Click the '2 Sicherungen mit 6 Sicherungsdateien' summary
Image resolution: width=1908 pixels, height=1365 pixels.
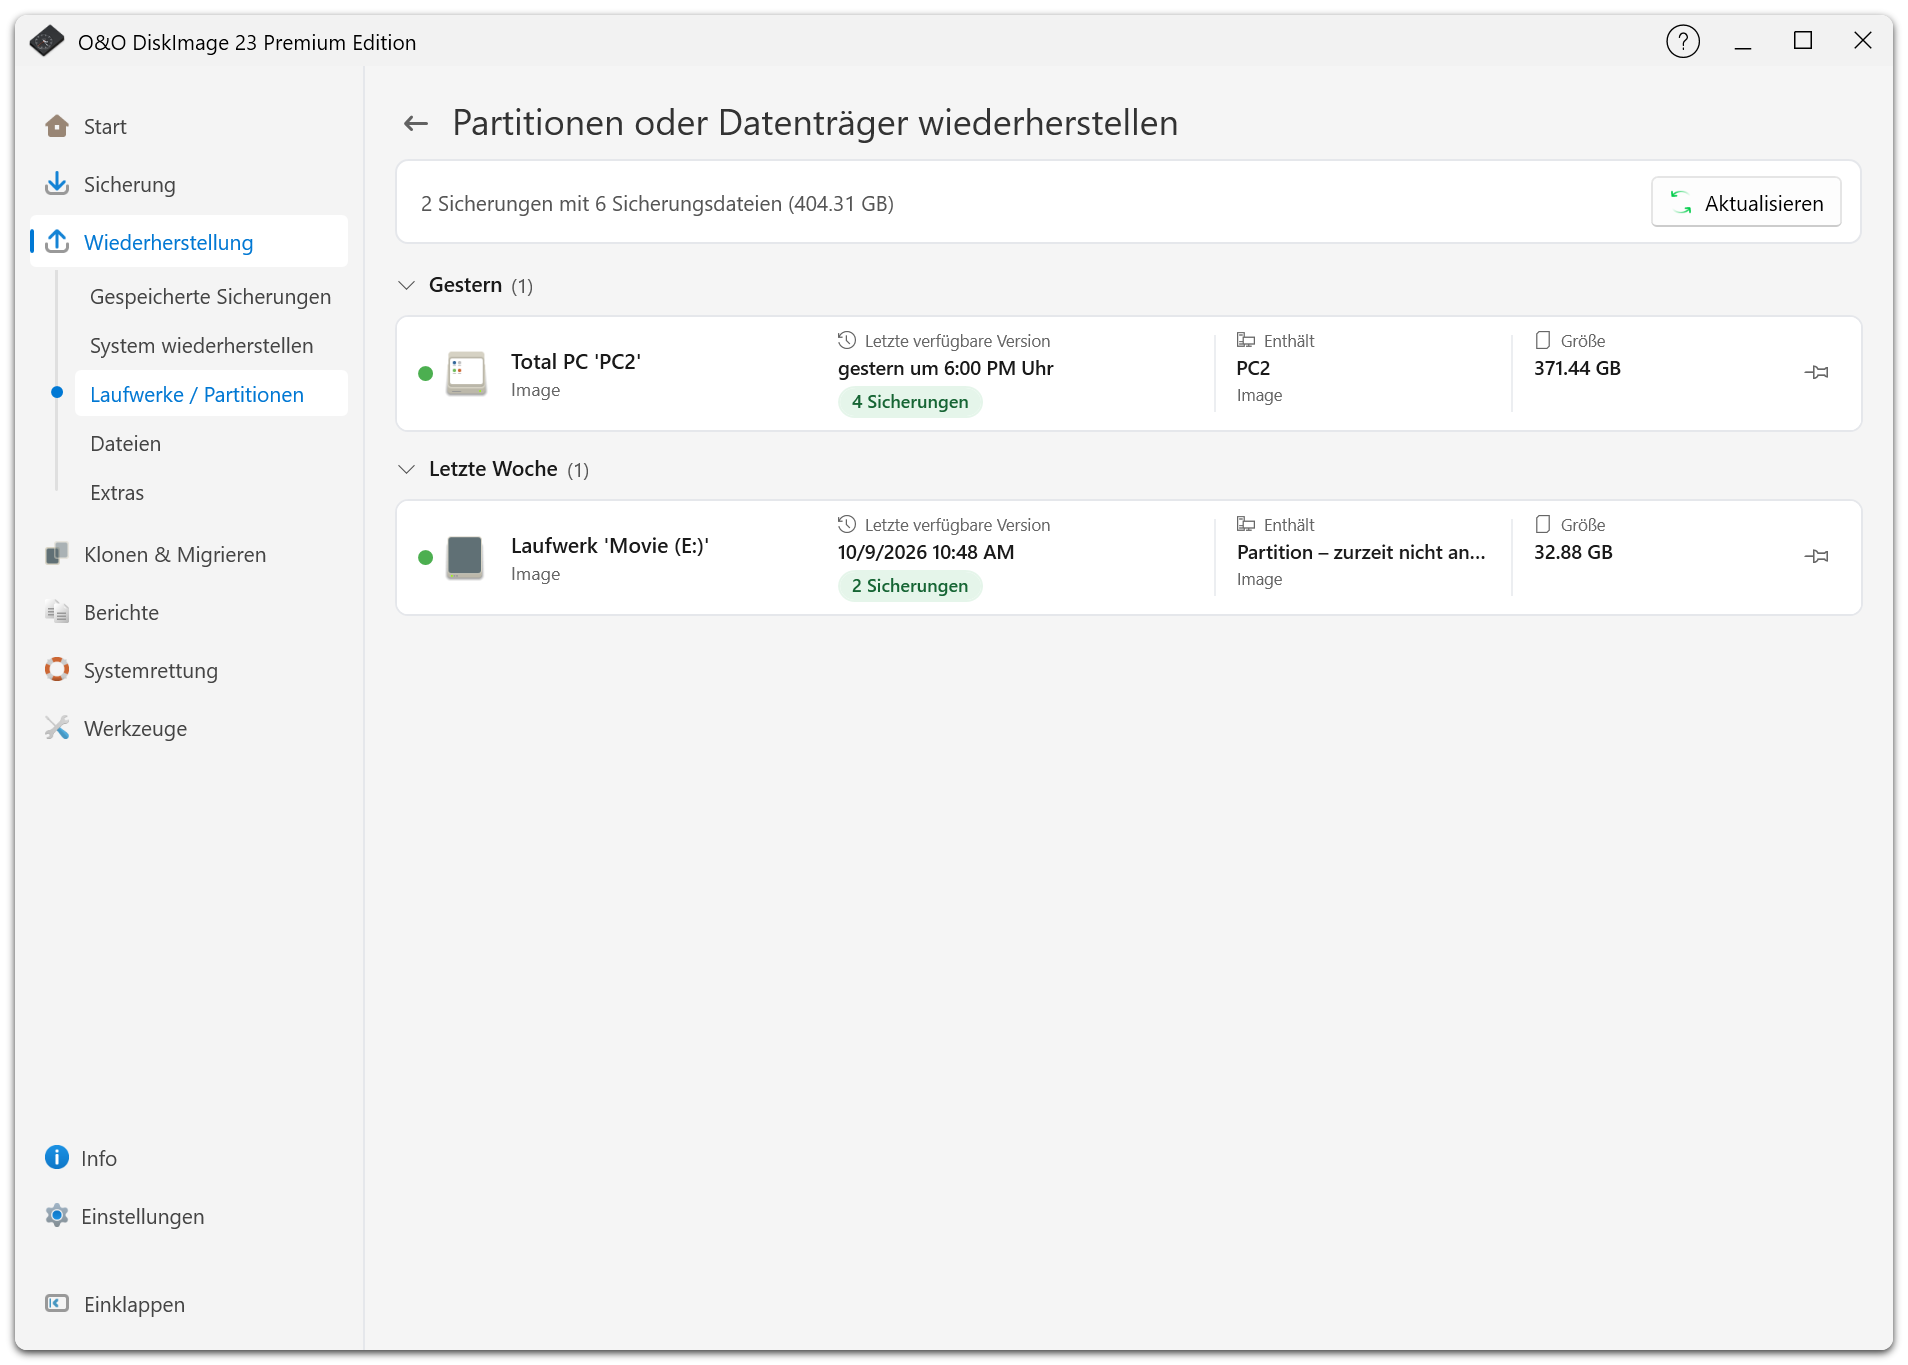click(x=657, y=204)
